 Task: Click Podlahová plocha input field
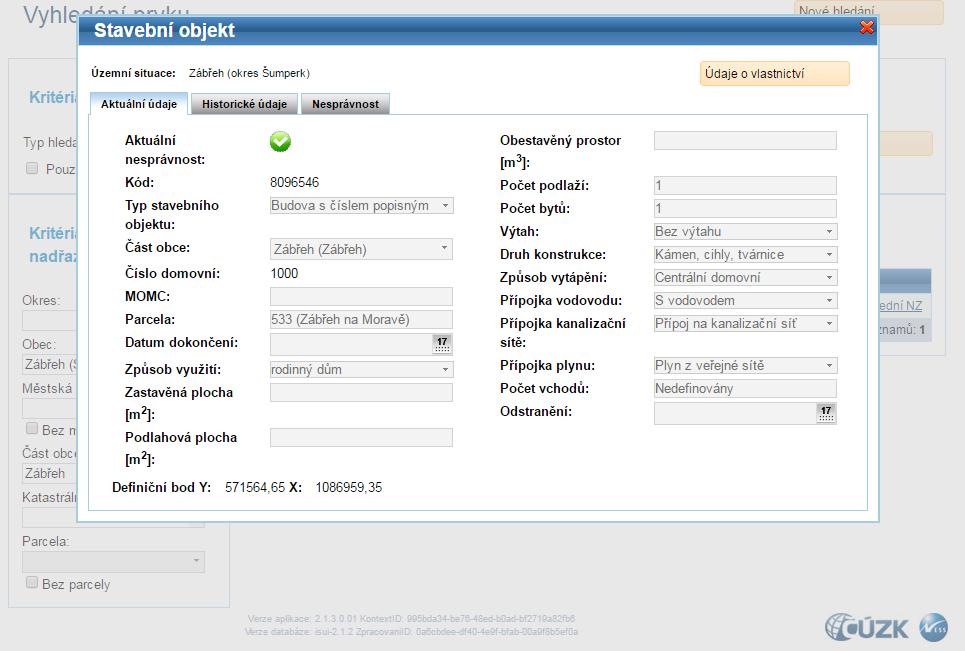(361, 437)
